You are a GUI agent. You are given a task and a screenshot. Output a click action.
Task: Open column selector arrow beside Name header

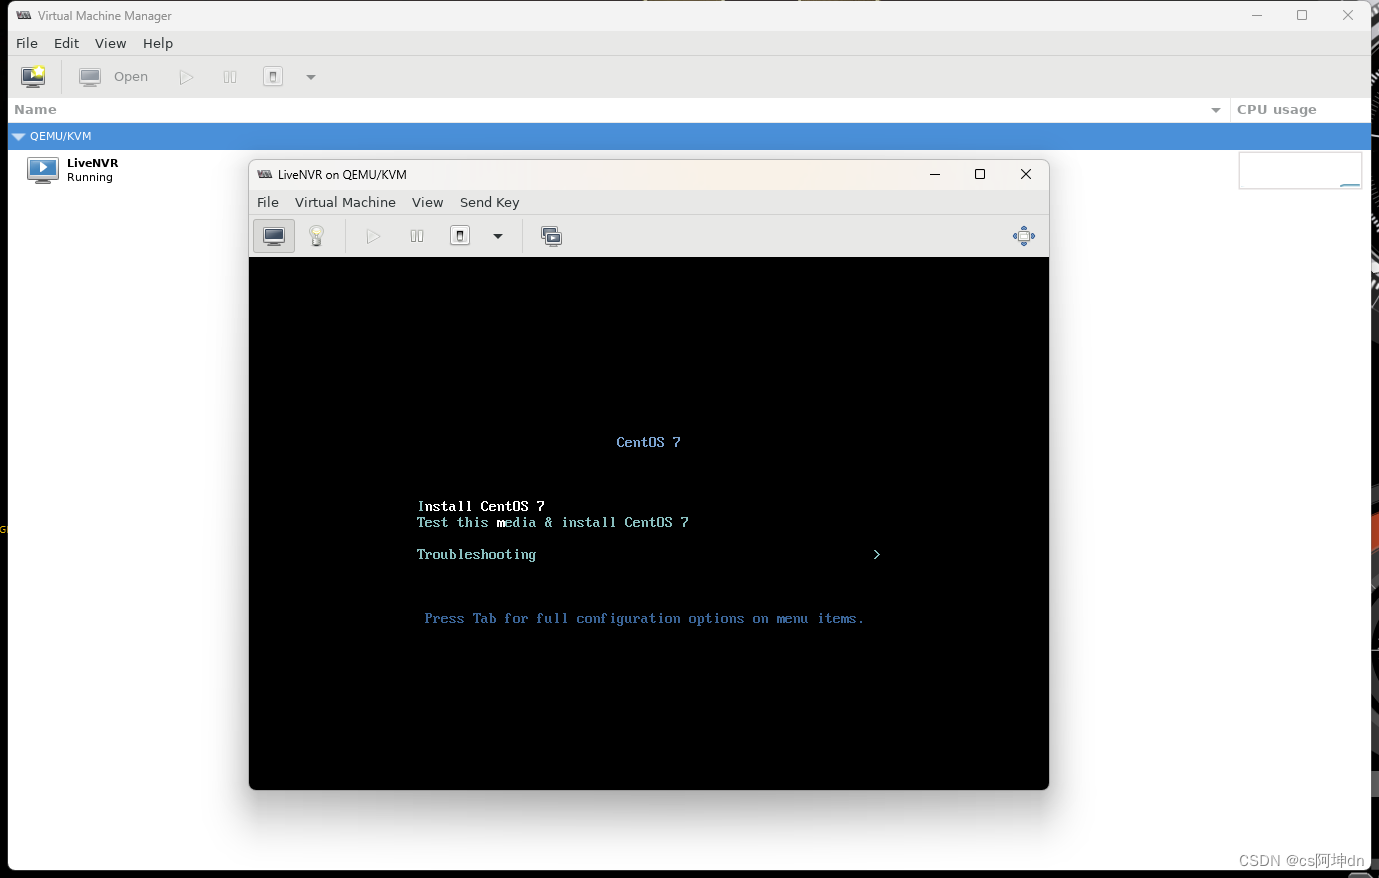[1216, 110]
